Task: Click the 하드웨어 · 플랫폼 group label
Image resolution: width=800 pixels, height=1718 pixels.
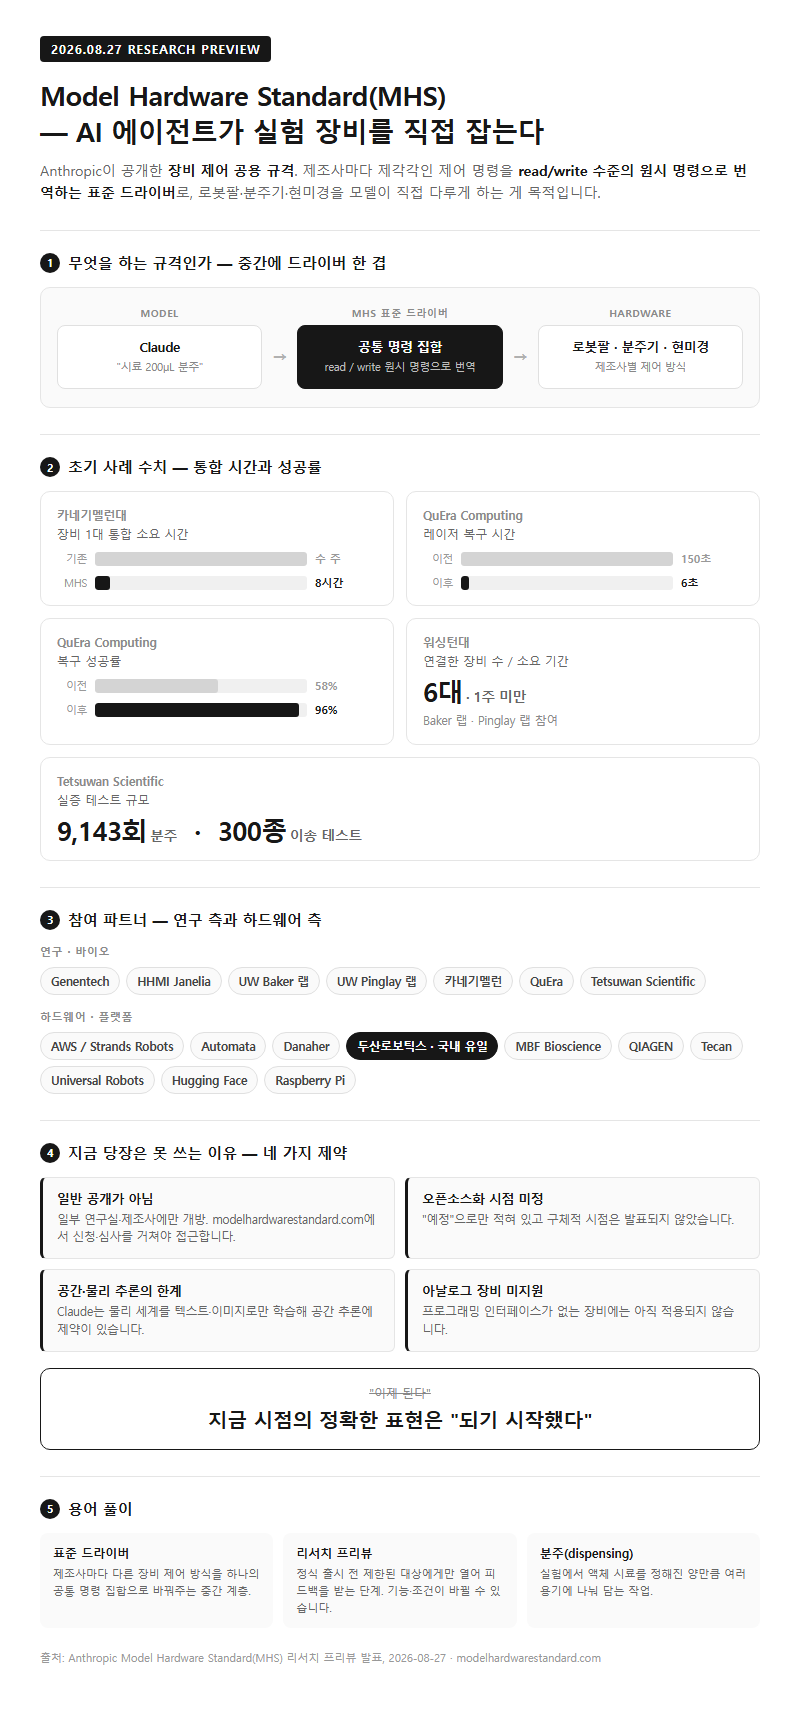Action: point(86,1016)
